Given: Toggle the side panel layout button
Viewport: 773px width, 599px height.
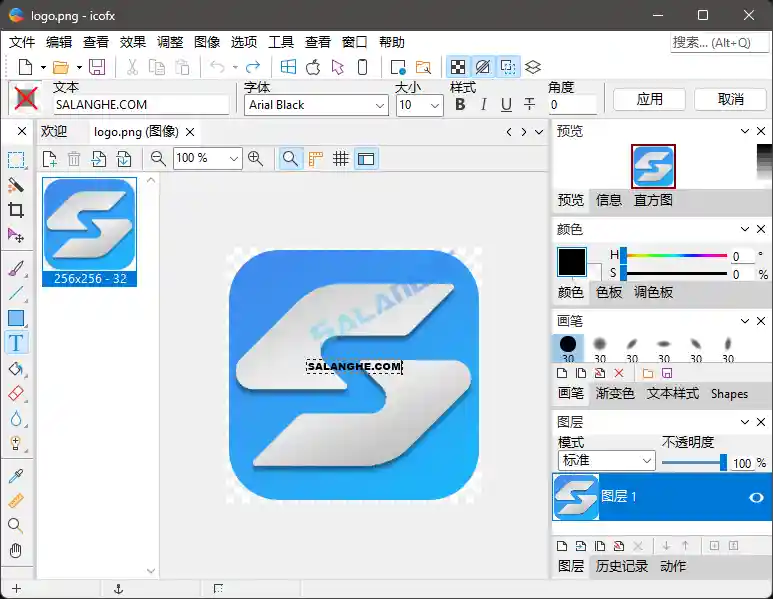Looking at the screenshot, I should point(366,159).
